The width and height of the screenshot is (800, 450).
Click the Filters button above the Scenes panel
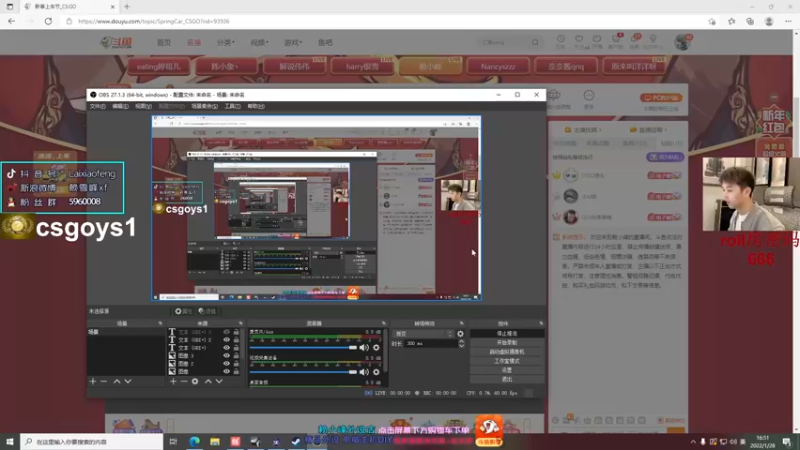(x=207, y=311)
